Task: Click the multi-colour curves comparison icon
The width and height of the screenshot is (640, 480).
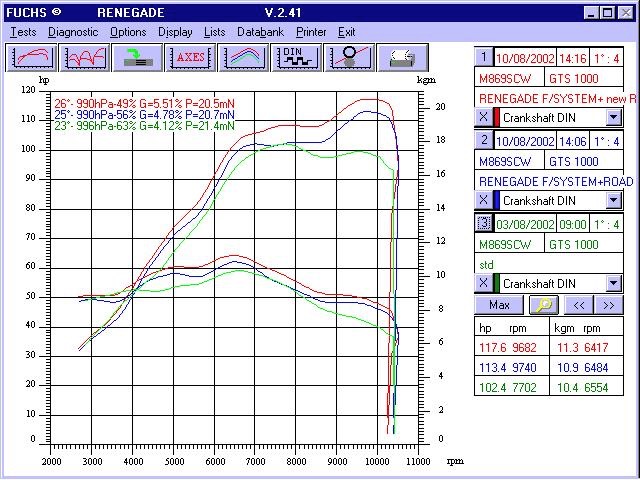Action: [x=244, y=58]
